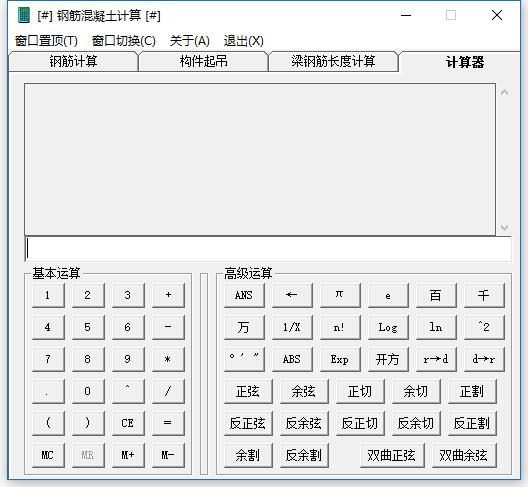Viewport: 528px width, 487px height.
Task: Insert the pi constant symbol
Action: [x=340, y=295]
